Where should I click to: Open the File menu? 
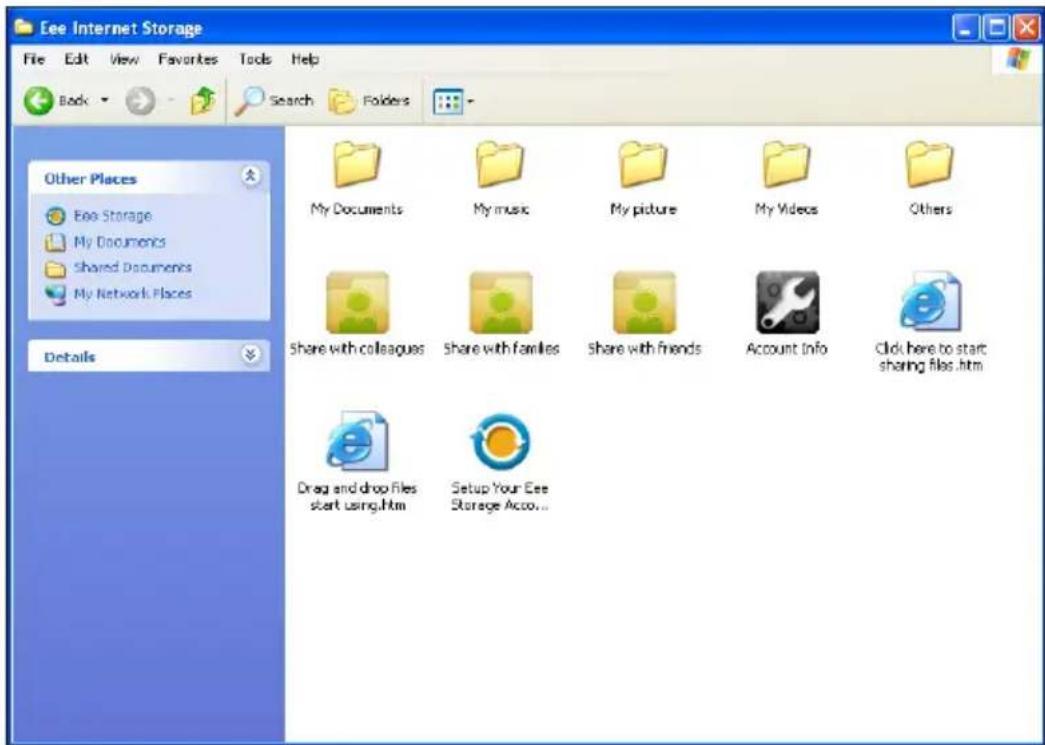pos(34,59)
